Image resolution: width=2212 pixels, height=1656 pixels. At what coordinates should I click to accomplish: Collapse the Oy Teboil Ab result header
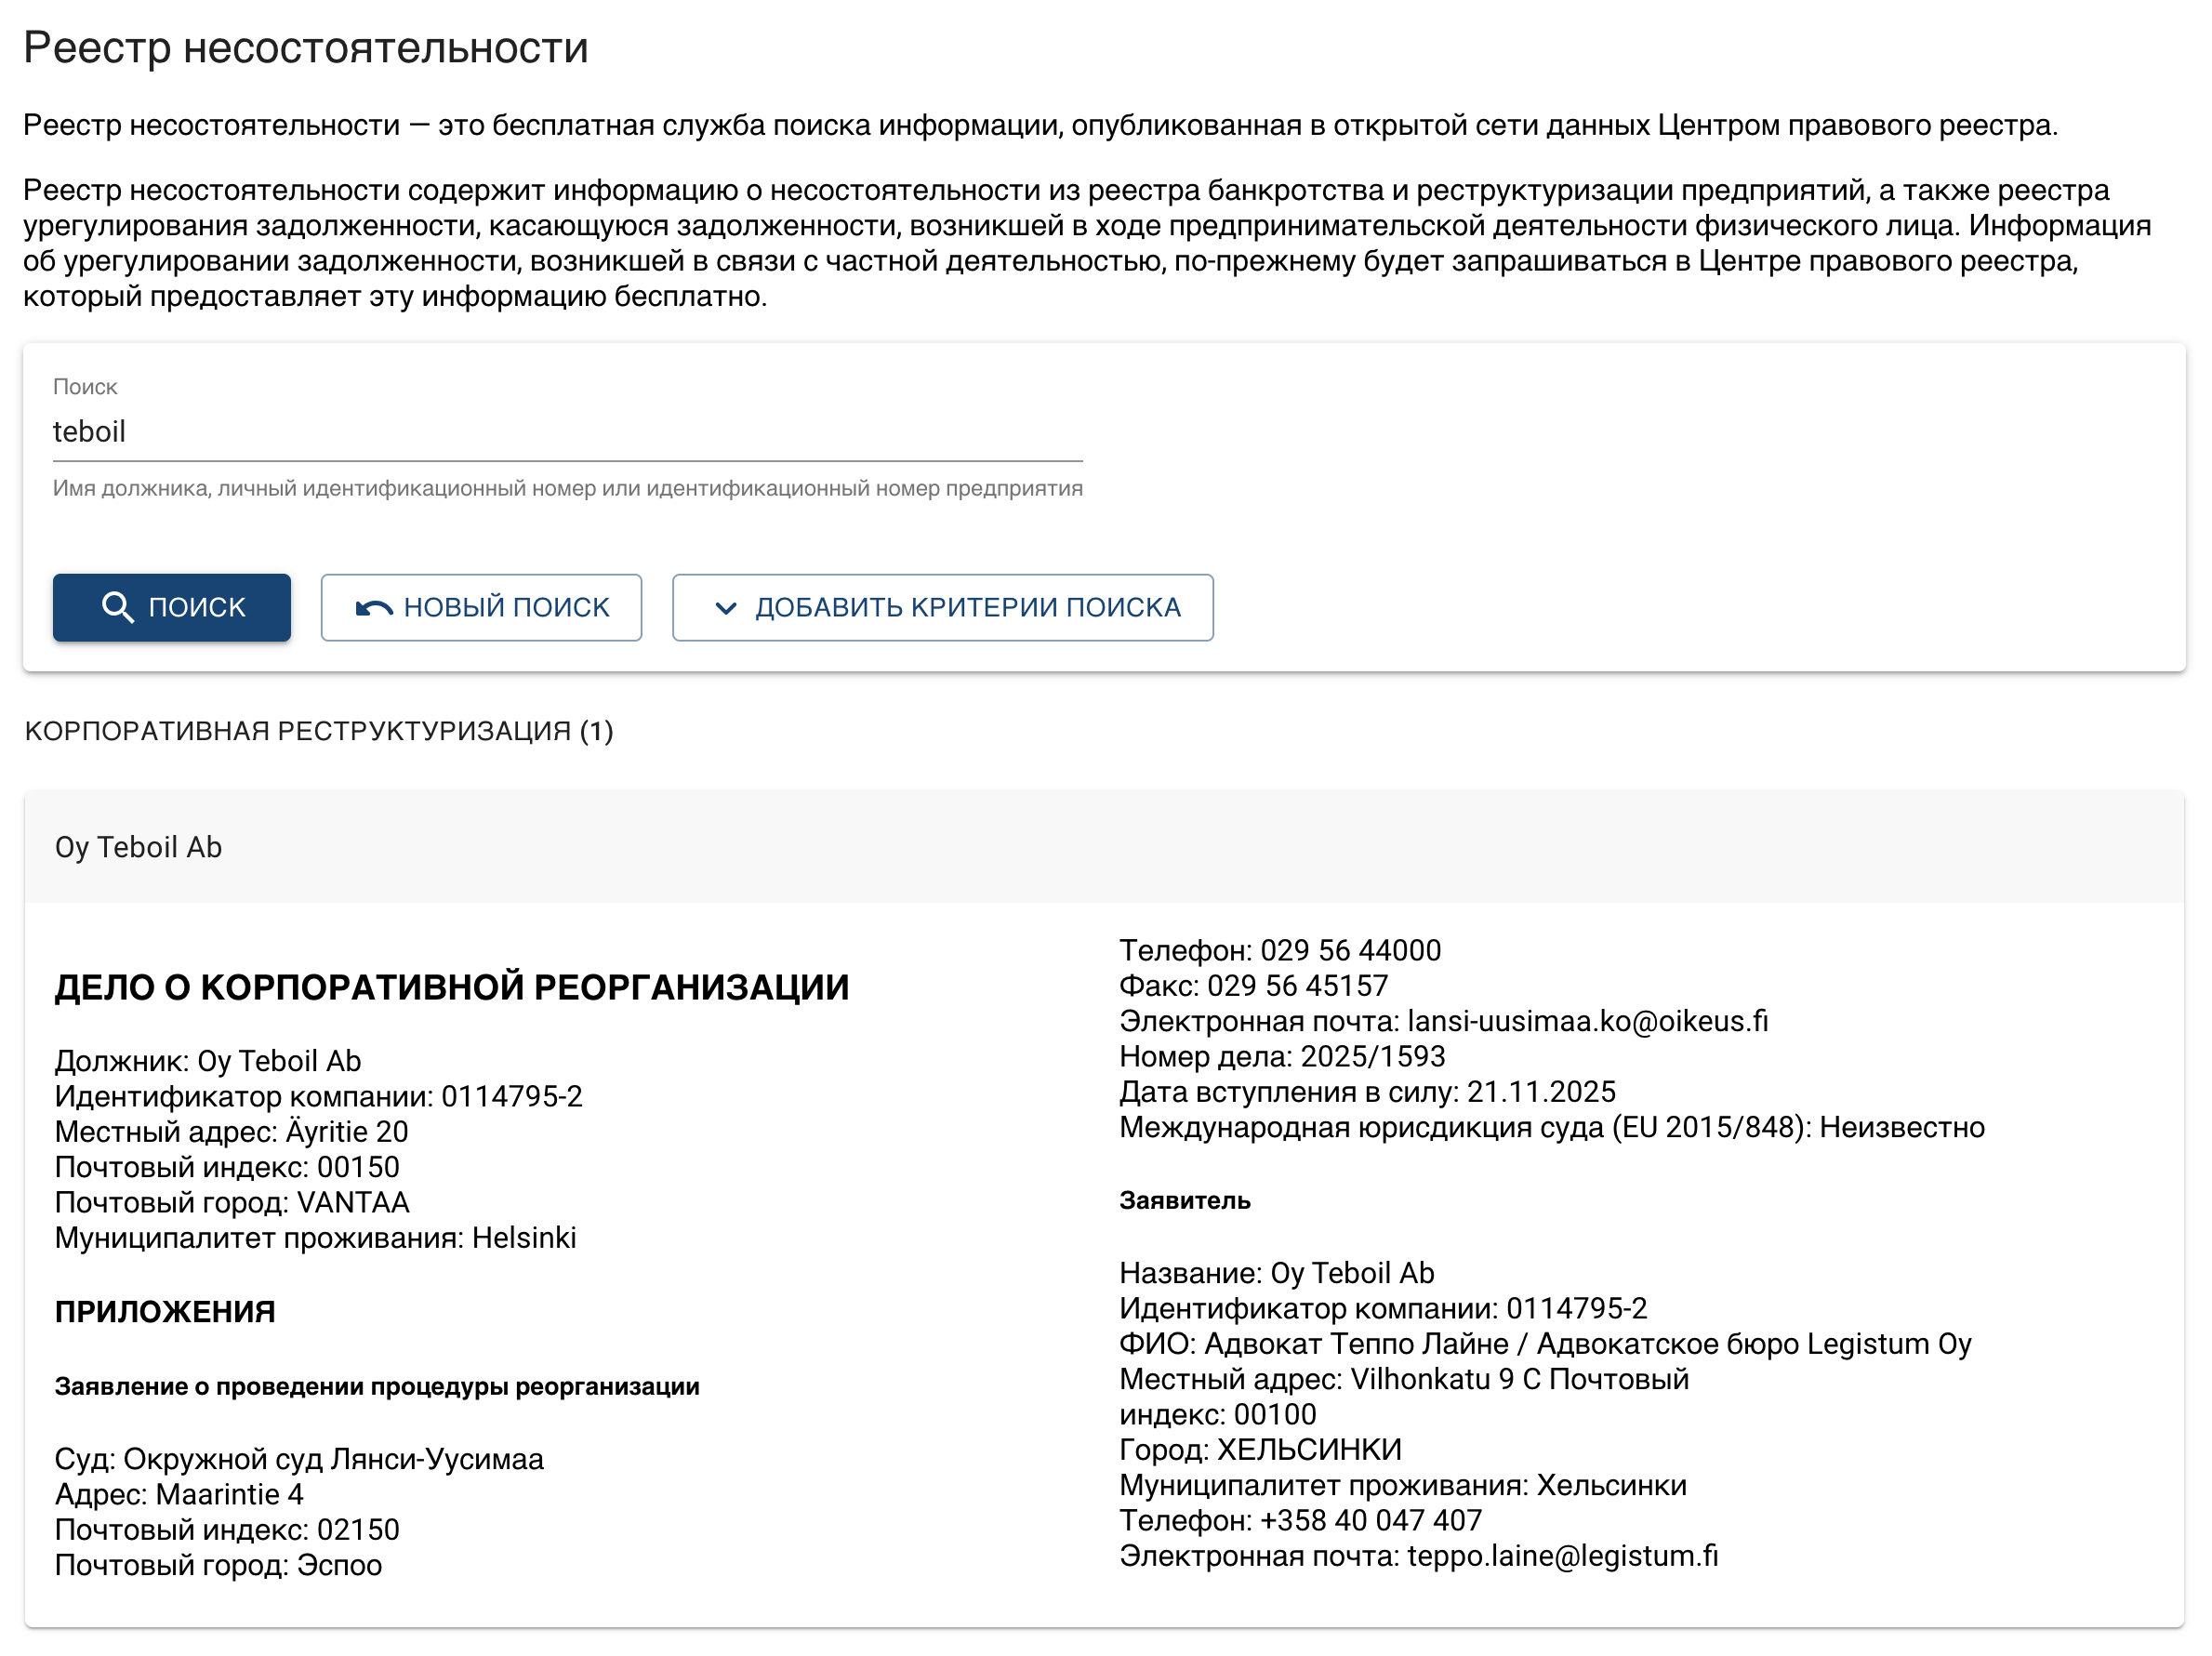click(x=1104, y=847)
